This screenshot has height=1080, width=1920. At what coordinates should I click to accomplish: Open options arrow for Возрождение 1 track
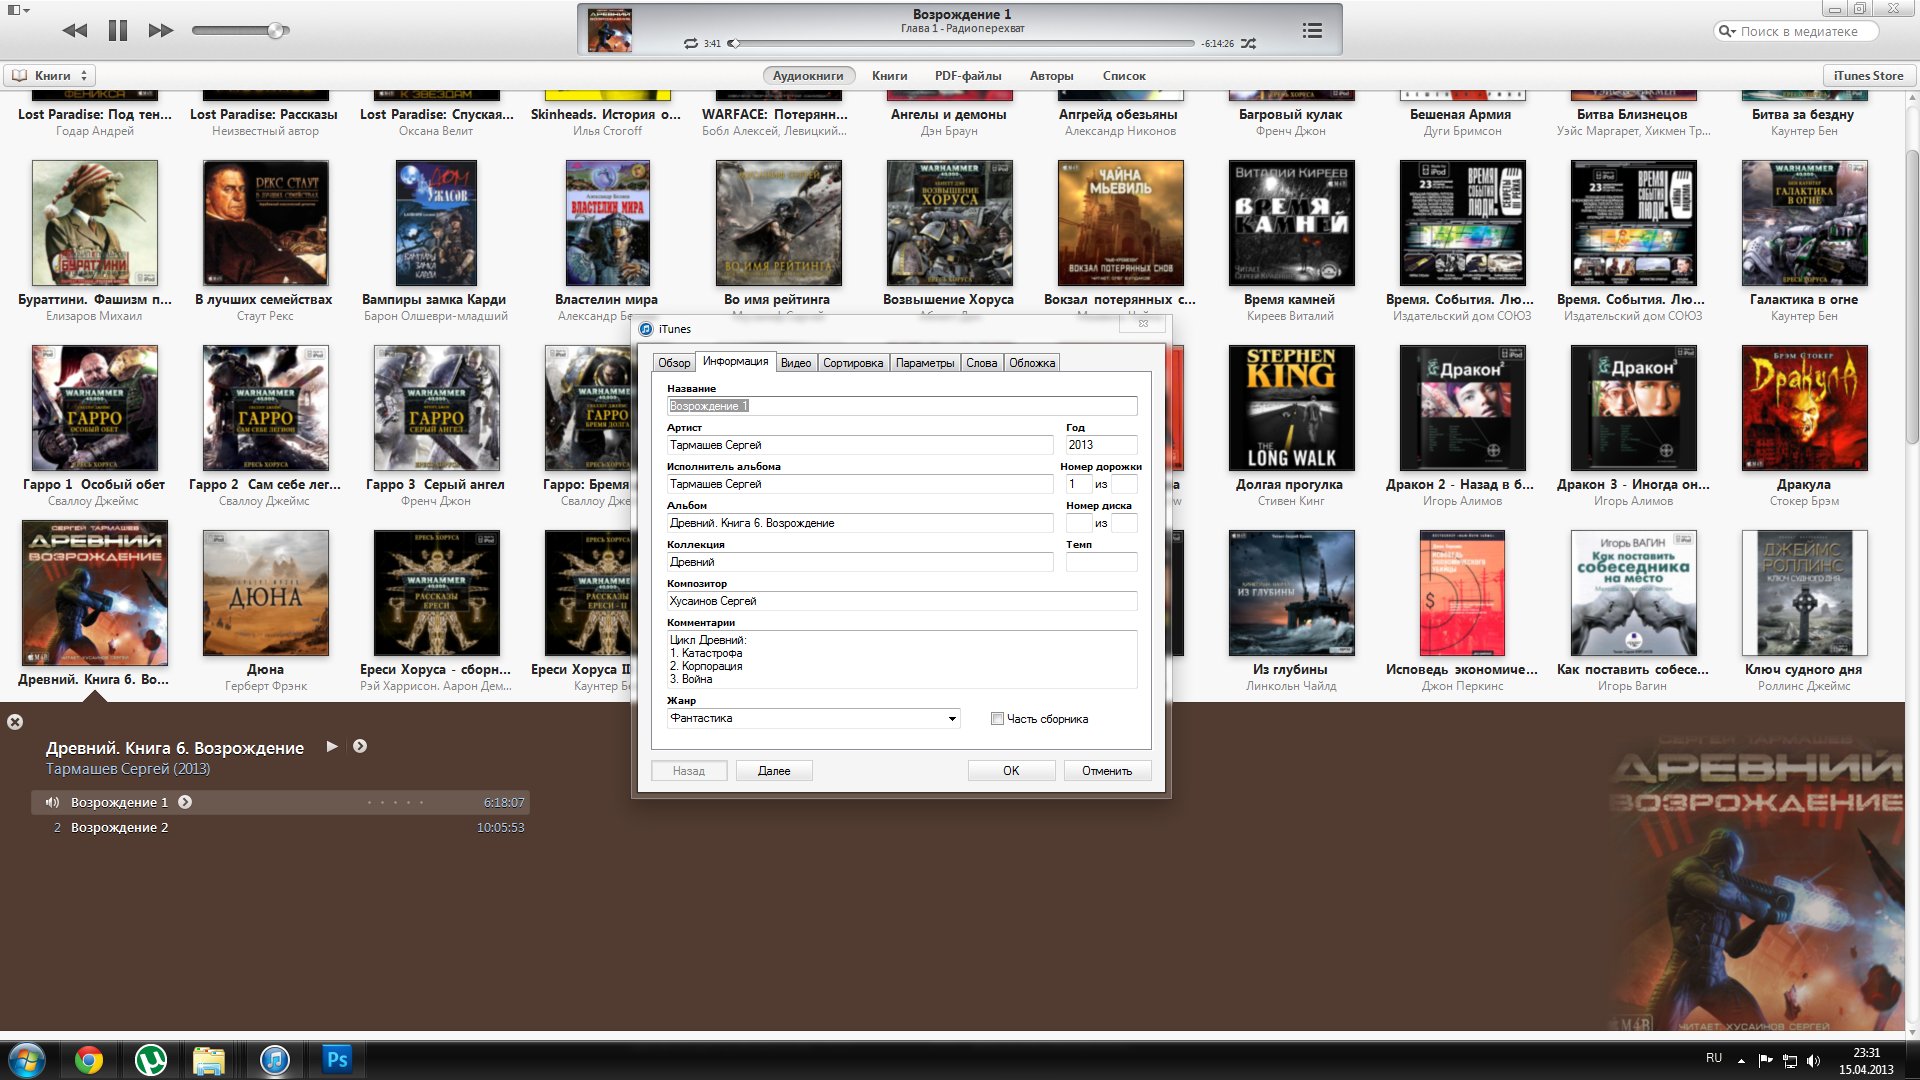click(x=185, y=802)
